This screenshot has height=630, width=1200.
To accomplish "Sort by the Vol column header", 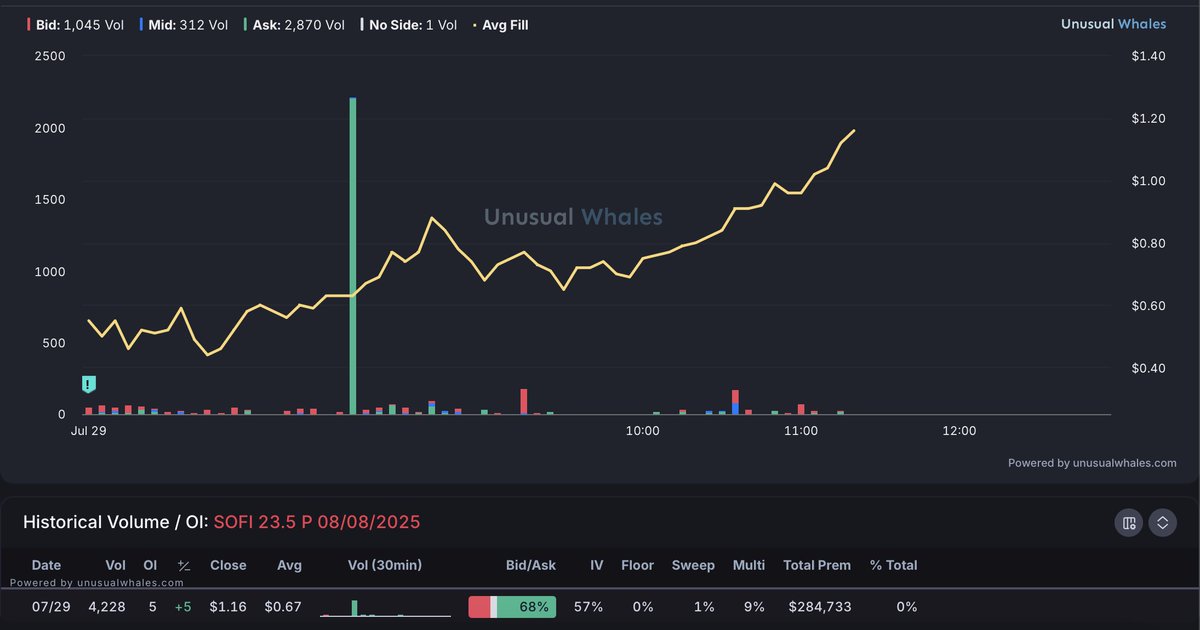I will pos(115,565).
